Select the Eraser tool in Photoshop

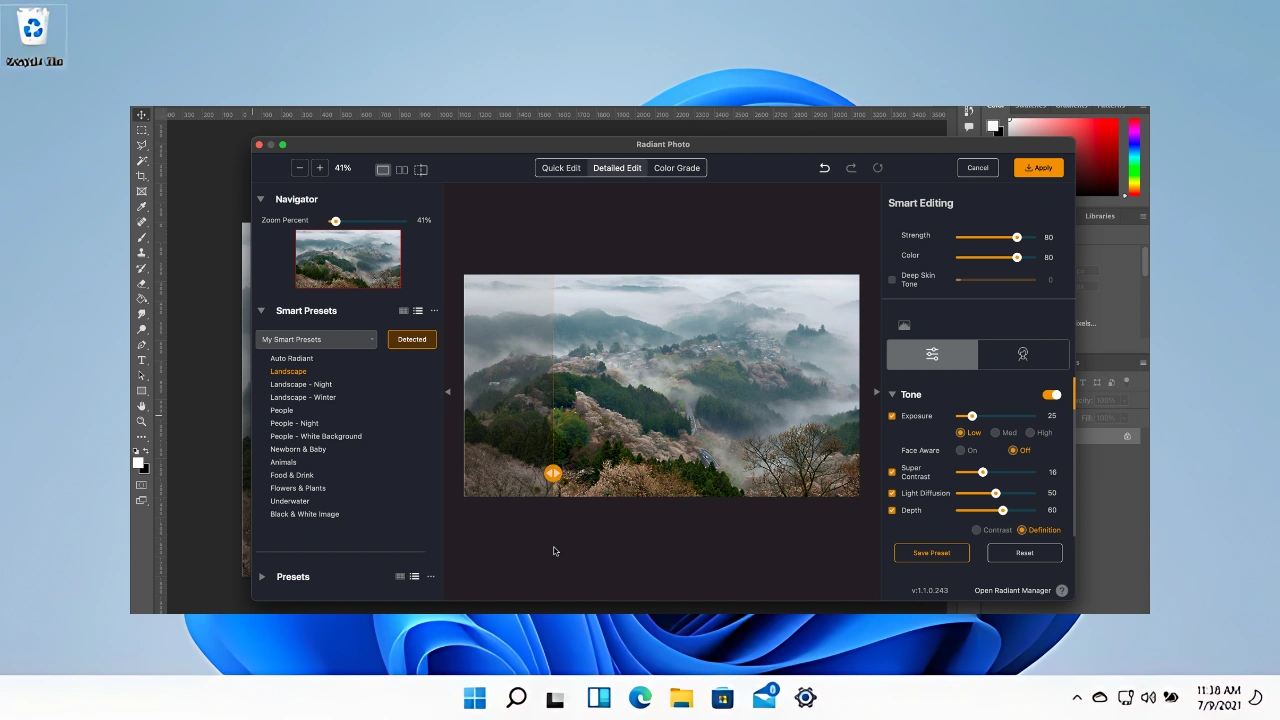(x=141, y=284)
